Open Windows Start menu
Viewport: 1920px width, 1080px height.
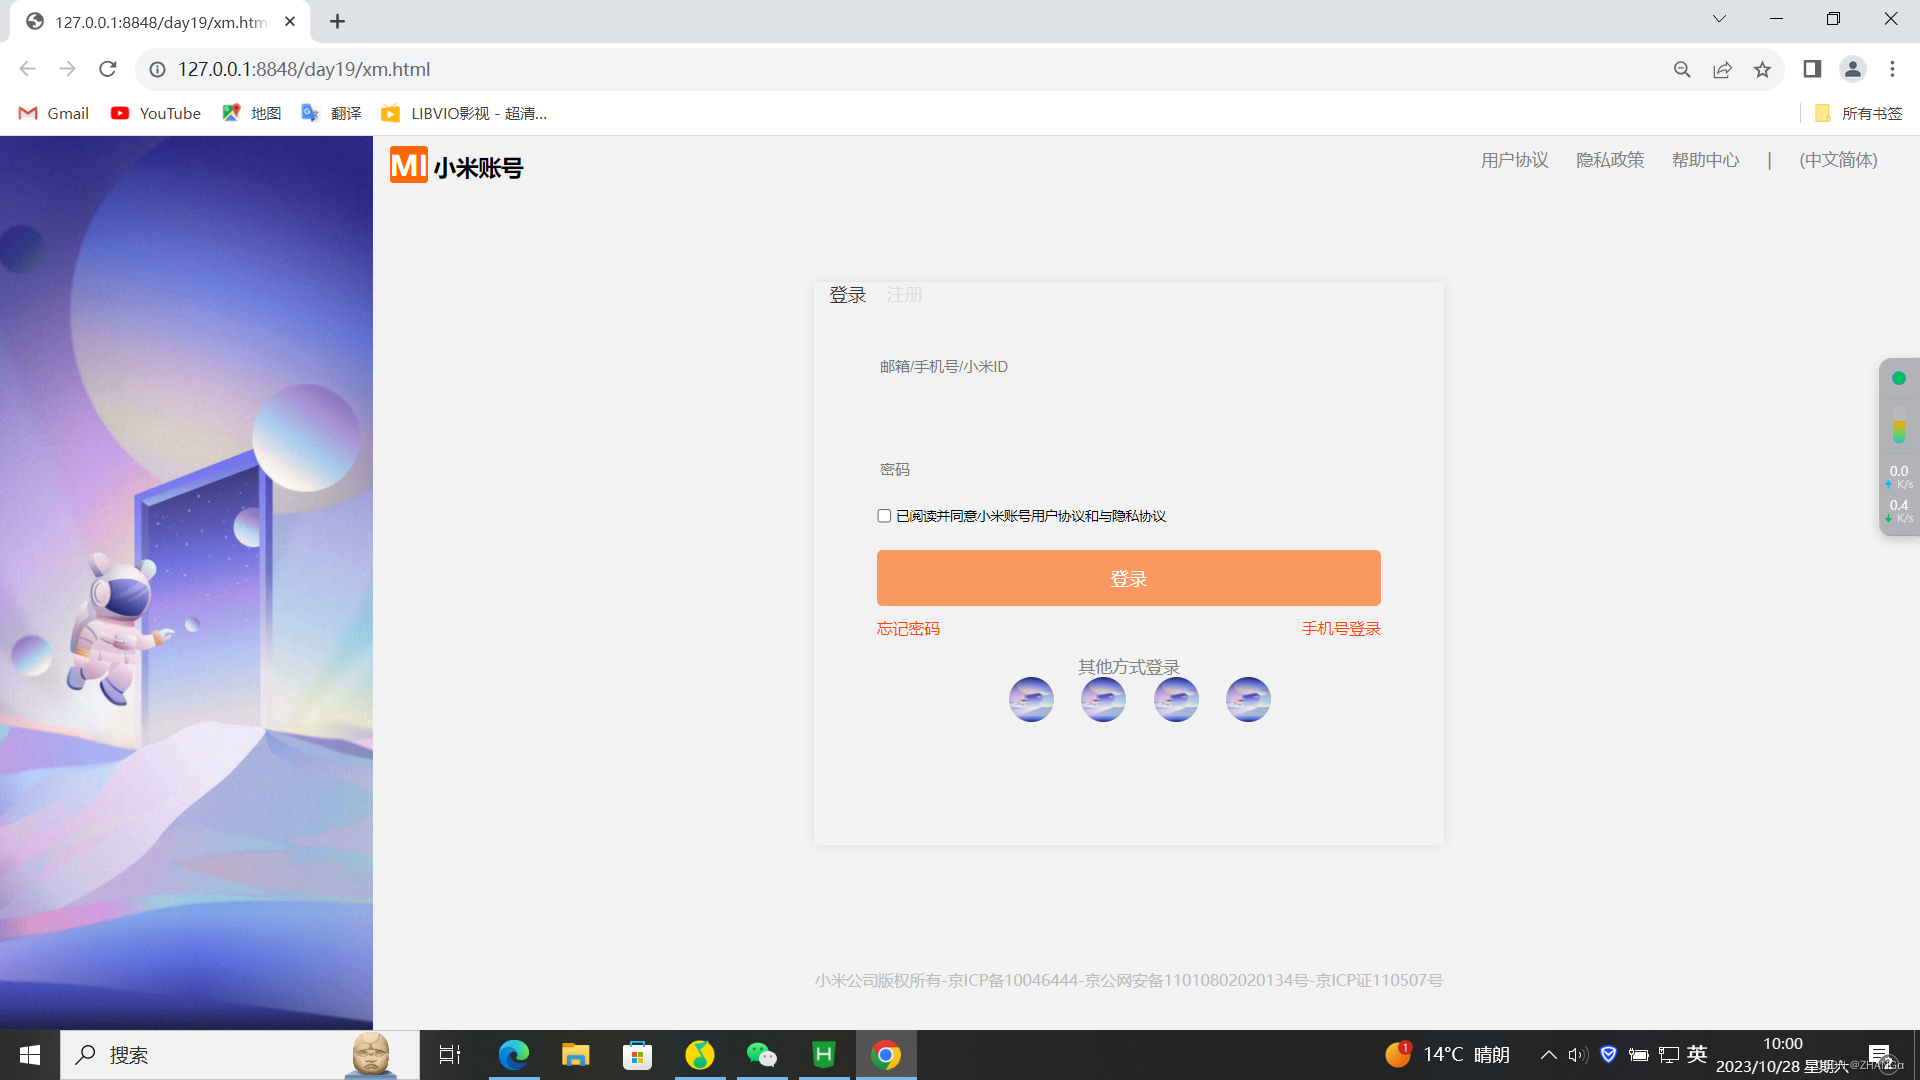30,1055
